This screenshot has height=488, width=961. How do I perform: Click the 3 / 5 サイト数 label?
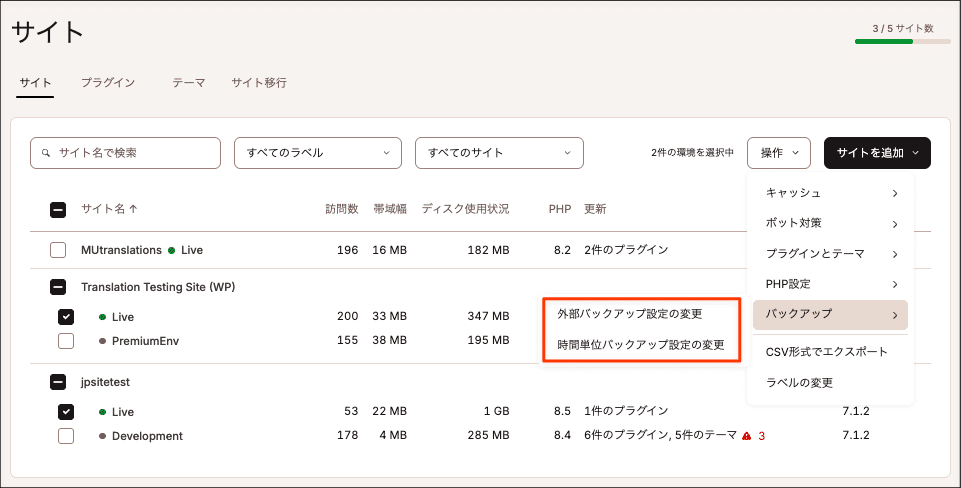[903, 28]
